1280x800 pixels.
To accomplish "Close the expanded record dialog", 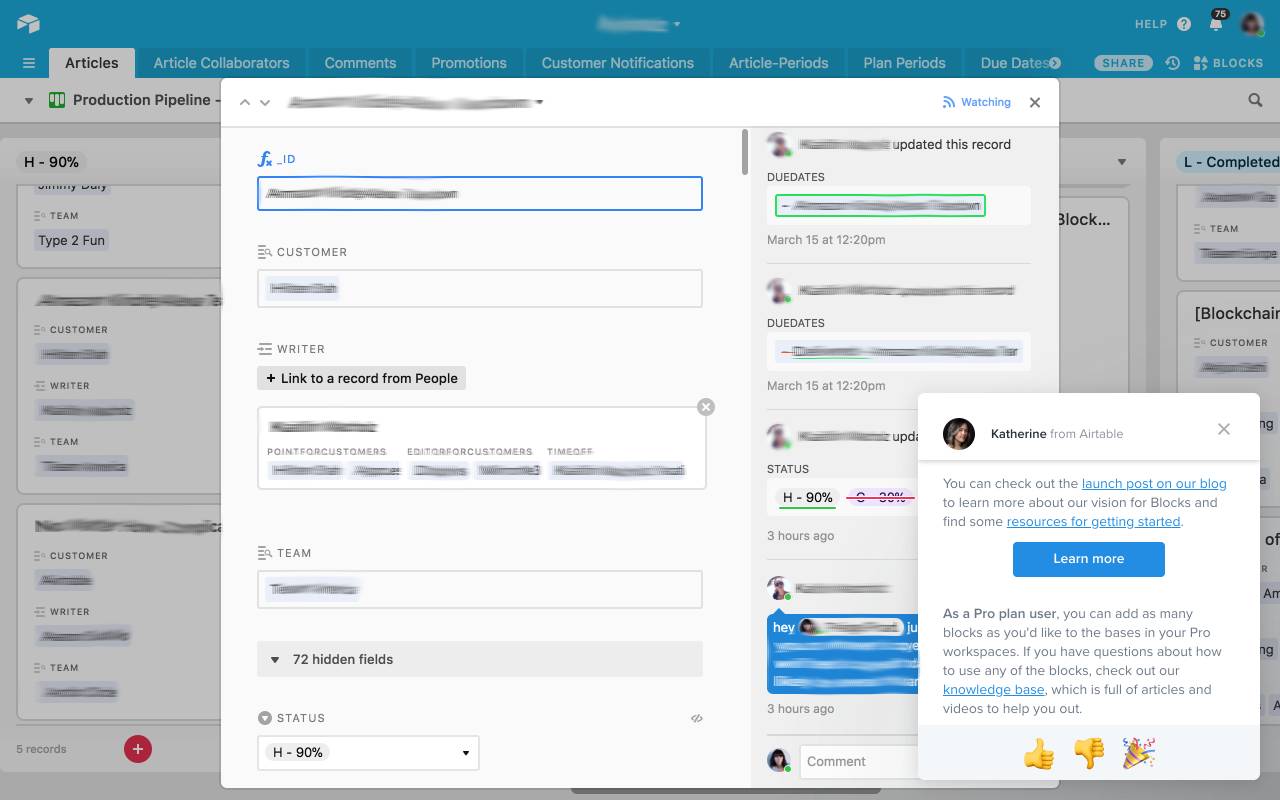I will [x=1035, y=102].
